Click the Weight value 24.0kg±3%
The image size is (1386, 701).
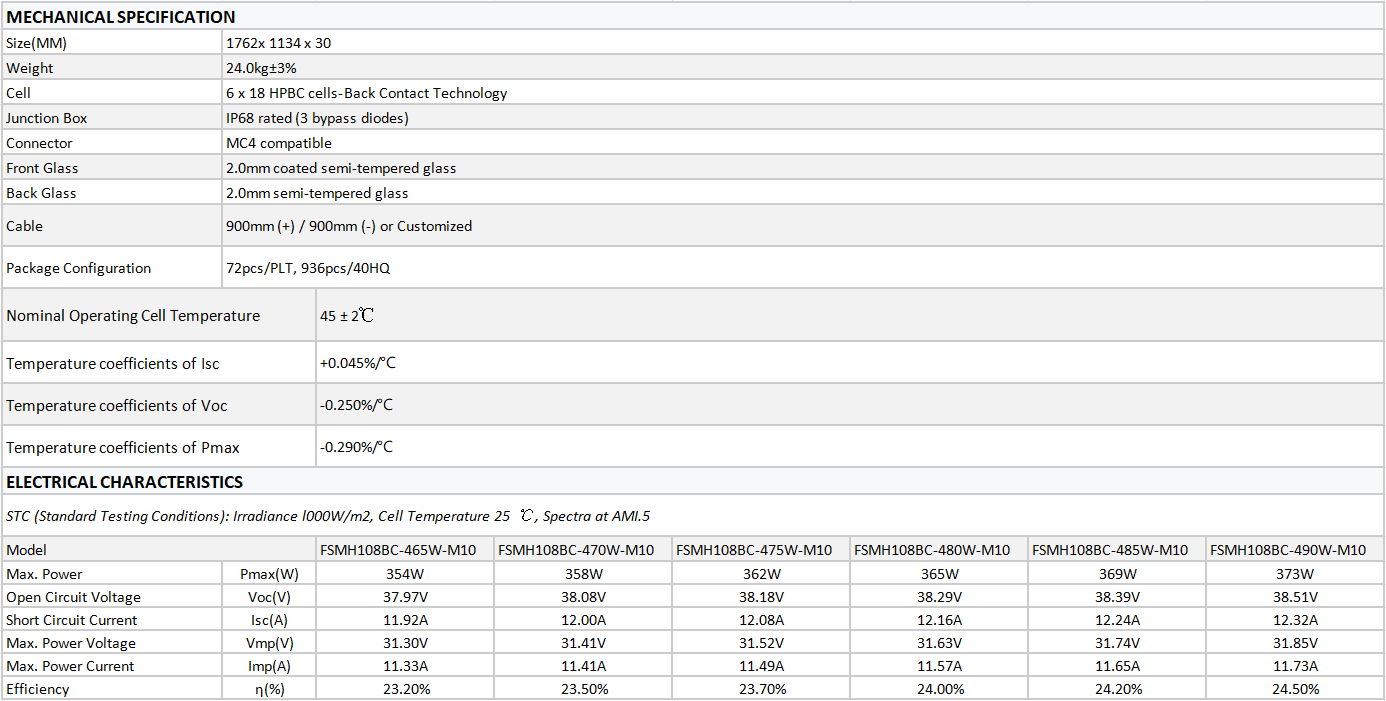(x=261, y=68)
